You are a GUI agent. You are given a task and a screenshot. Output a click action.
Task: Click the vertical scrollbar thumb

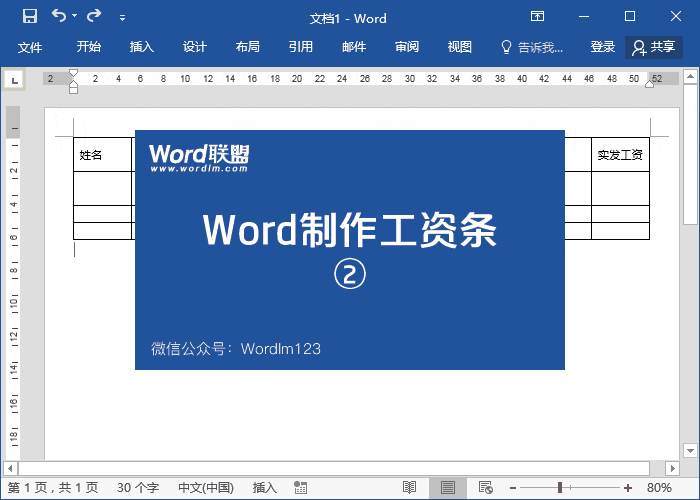pyautogui.click(x=690, y=155)
